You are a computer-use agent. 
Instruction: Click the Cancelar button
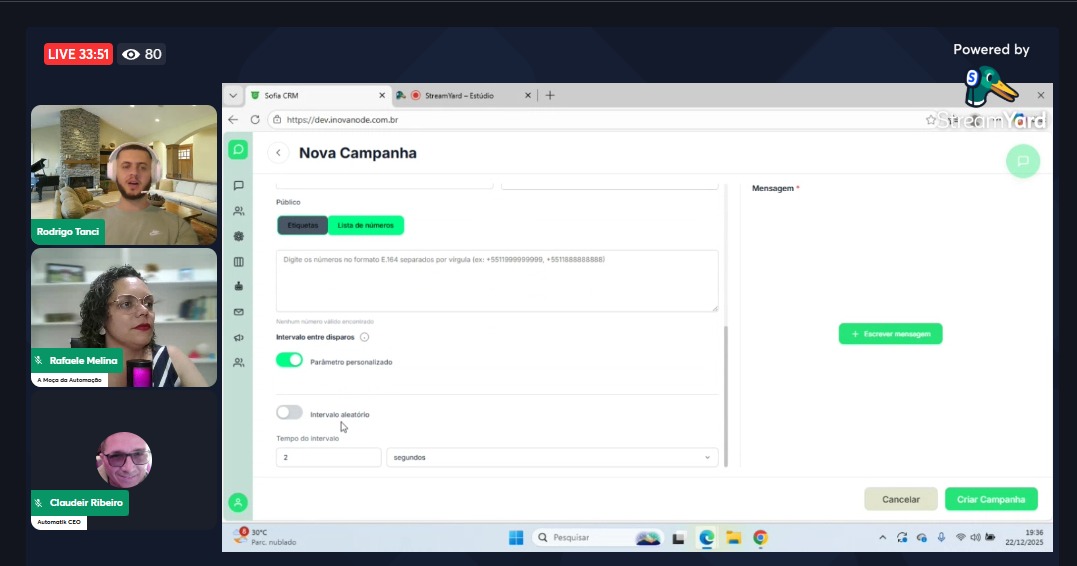coord(900,499)
